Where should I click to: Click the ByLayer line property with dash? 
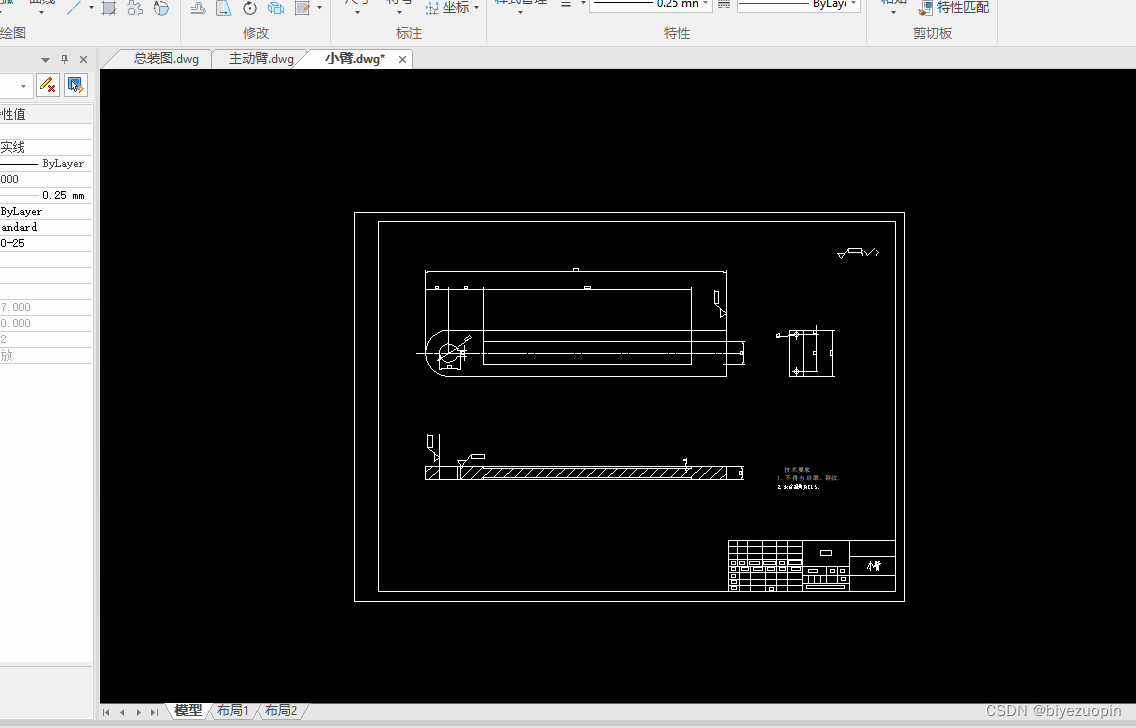tap(46, 164)
